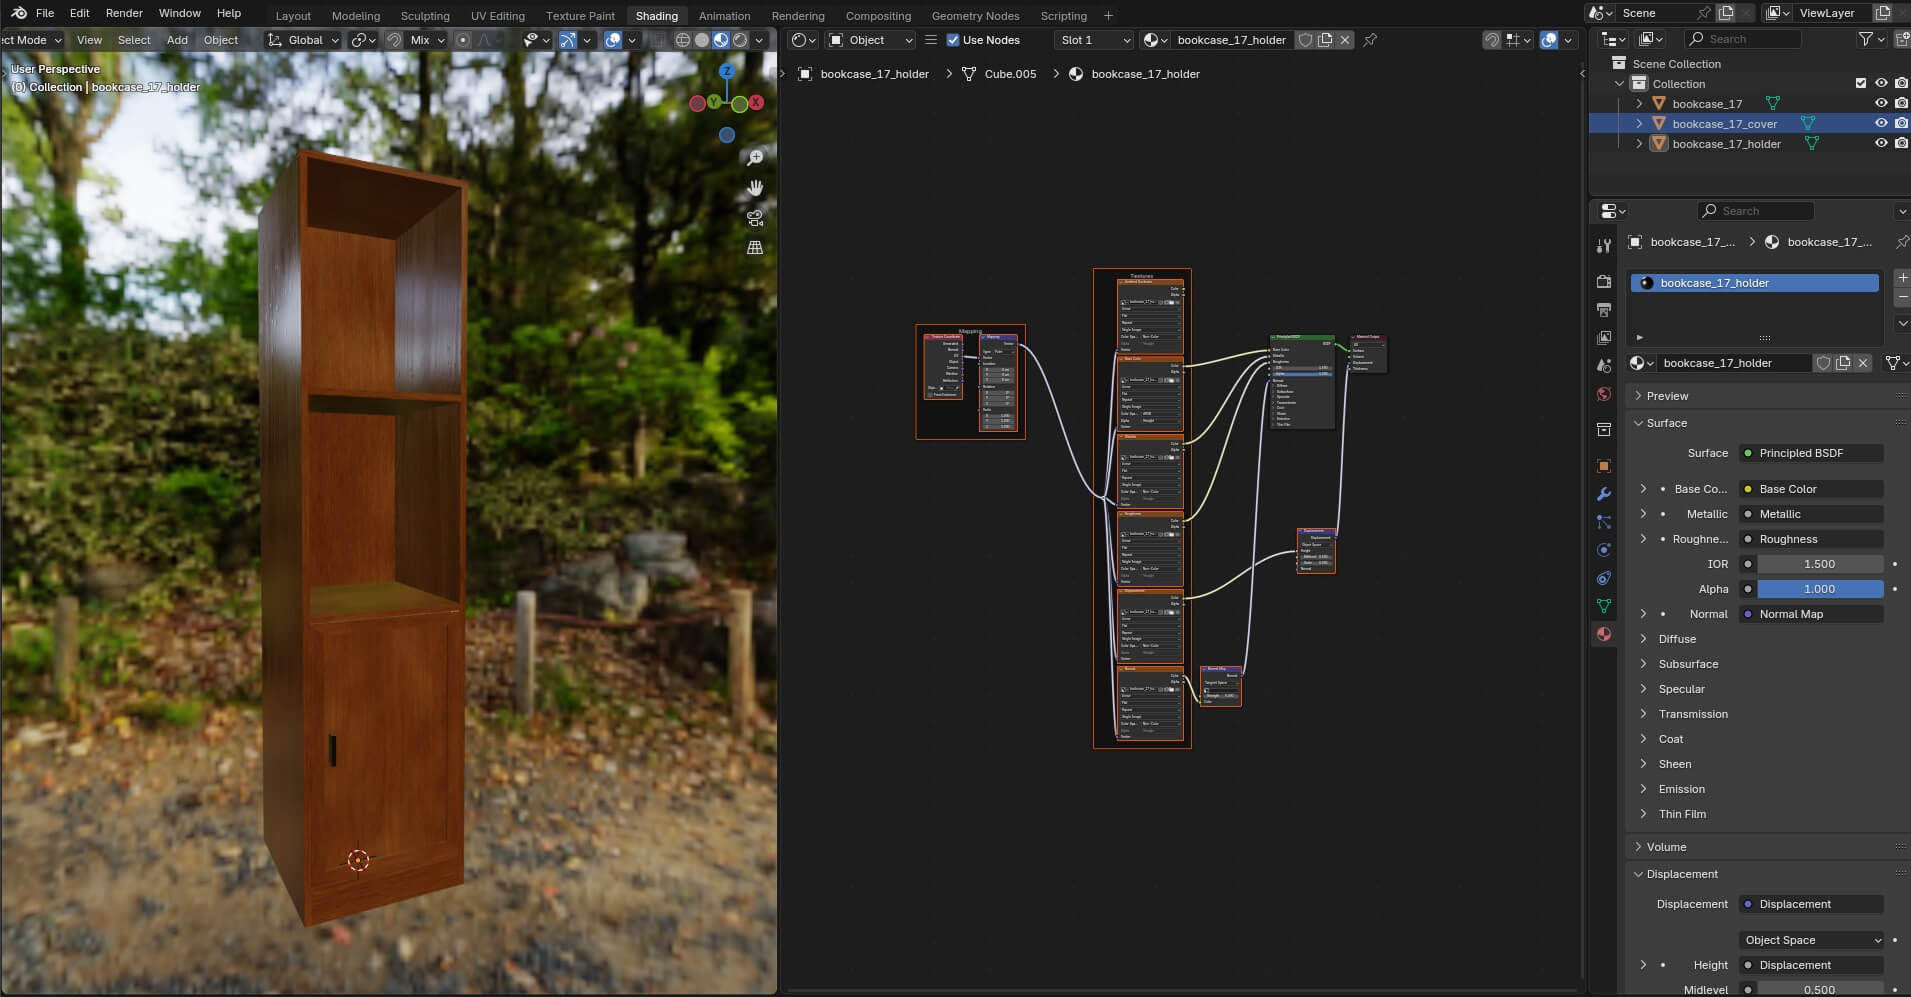
Task: Open the Render properties tab icon
Action: tap(1604, 282)
